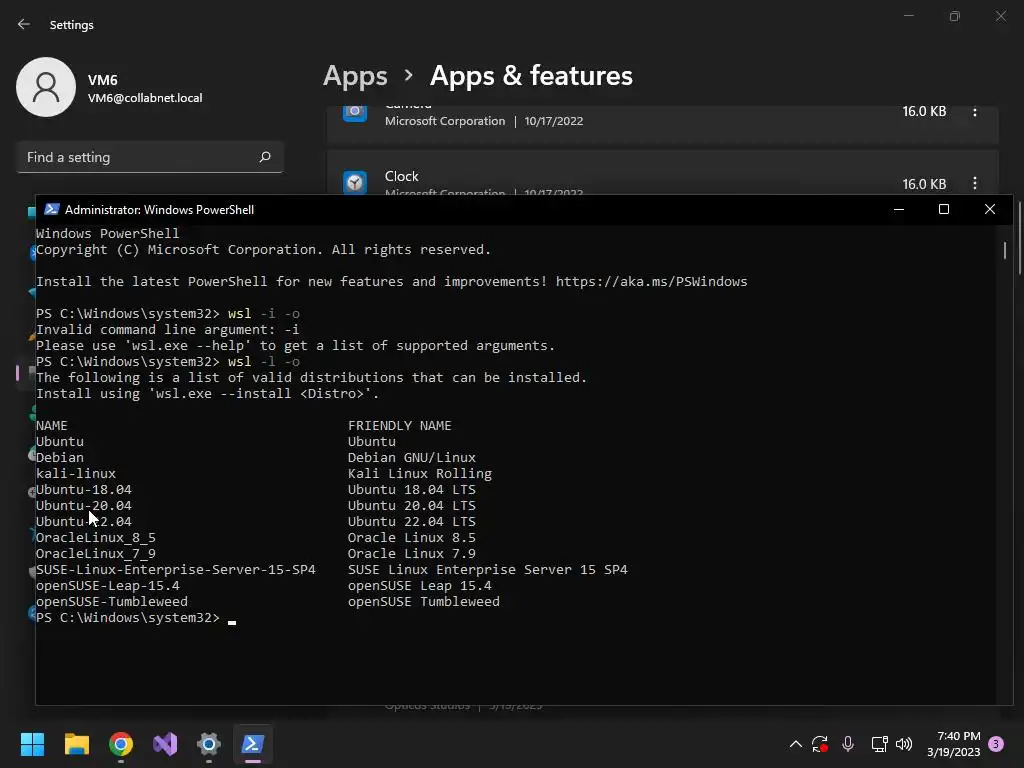
Task: Click the https://aka.ms/PSWindows URL text
Action: 651,281
